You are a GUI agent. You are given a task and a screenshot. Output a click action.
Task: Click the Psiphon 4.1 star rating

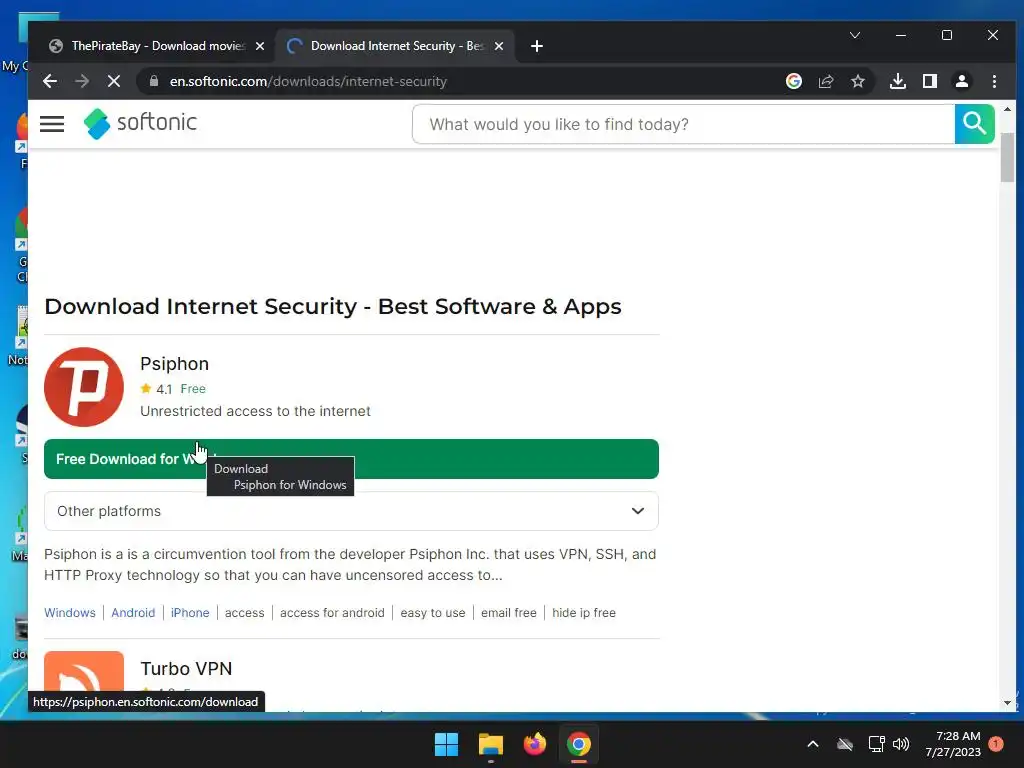[x=156, y=389]
